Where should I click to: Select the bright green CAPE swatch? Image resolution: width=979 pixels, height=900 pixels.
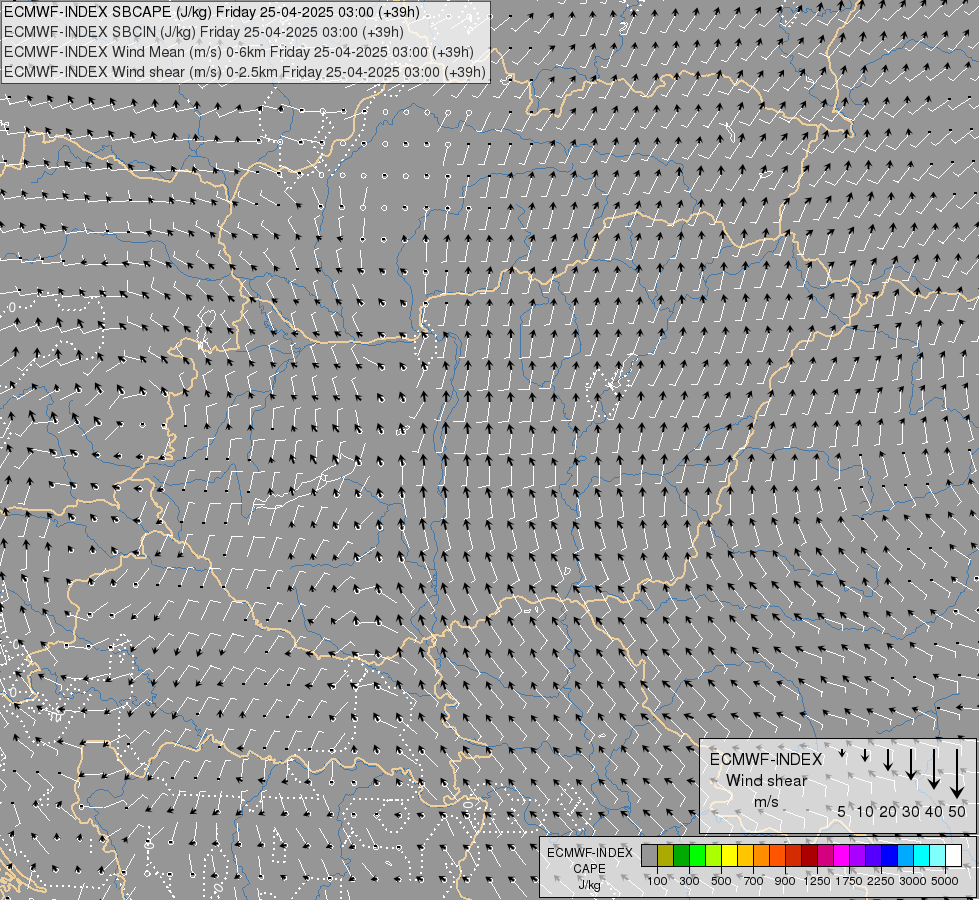pyautogui.click(x=698, y=856)
